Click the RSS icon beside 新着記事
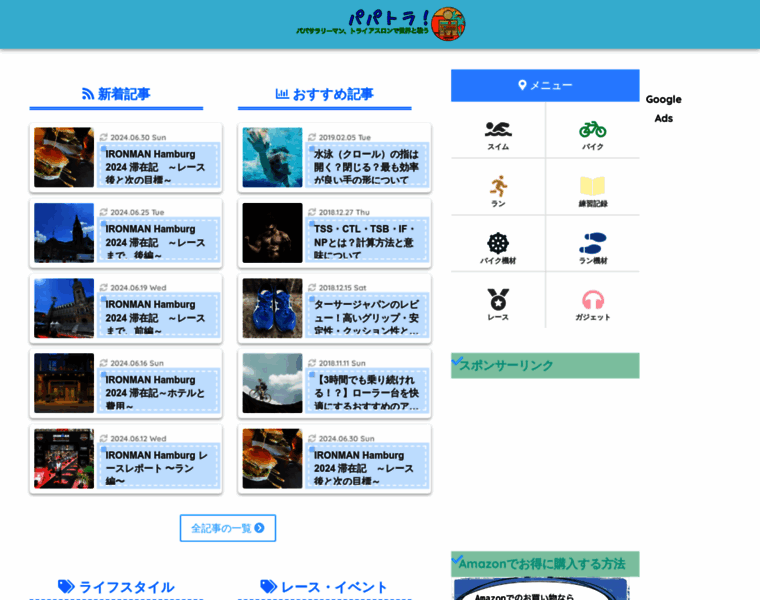 pos(88,94)
